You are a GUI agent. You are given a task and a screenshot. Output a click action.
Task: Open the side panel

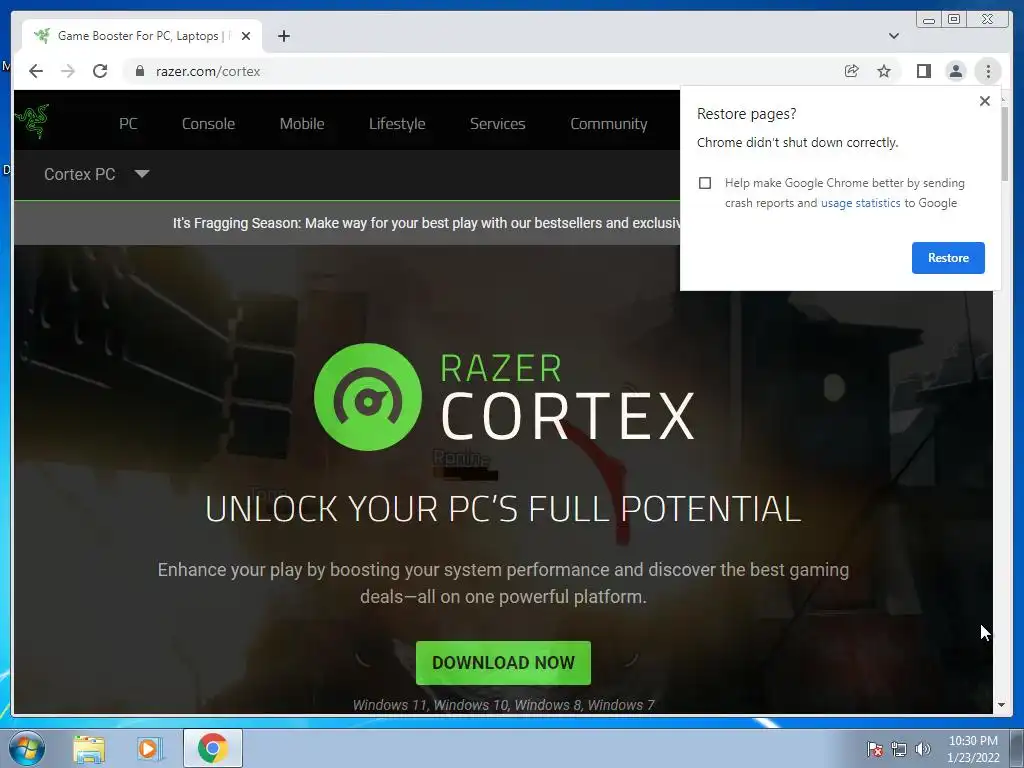click(923, 71)
